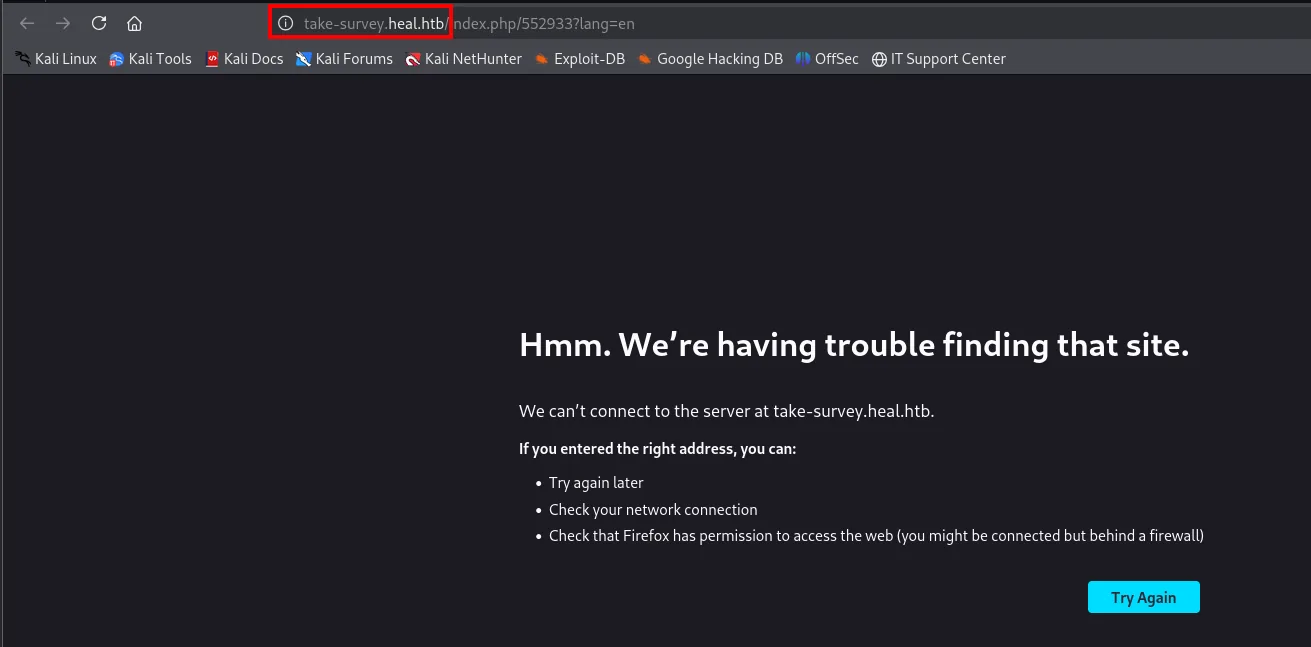Open the Kali Linux bookmark
The height and width of the screenshot is (647, 1311).
click(56, 59)
